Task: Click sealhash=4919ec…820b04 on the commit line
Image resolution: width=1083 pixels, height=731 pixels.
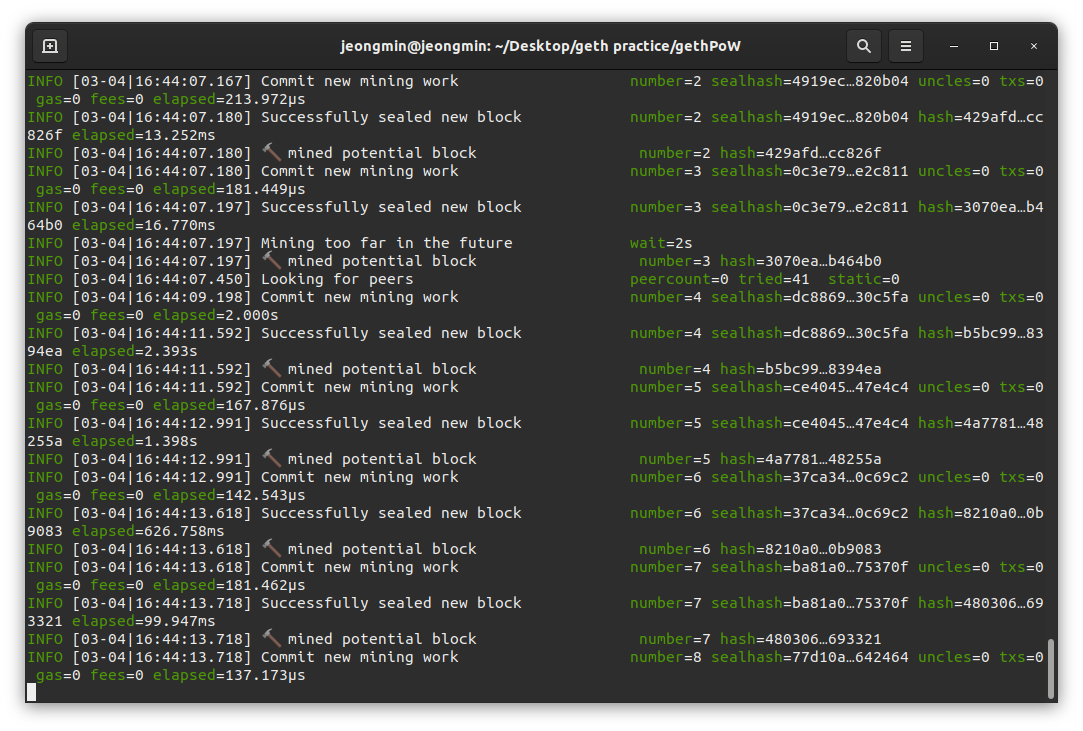Action: tap(809, 81)
